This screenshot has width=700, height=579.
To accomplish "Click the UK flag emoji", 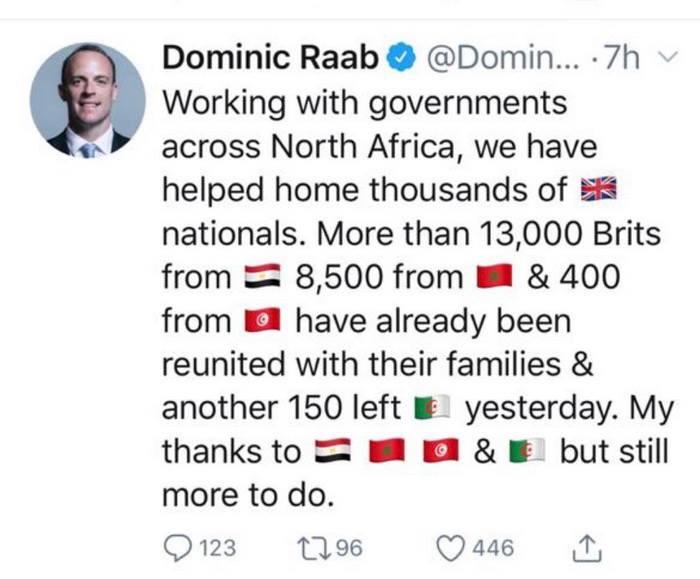I will [600, 190].
